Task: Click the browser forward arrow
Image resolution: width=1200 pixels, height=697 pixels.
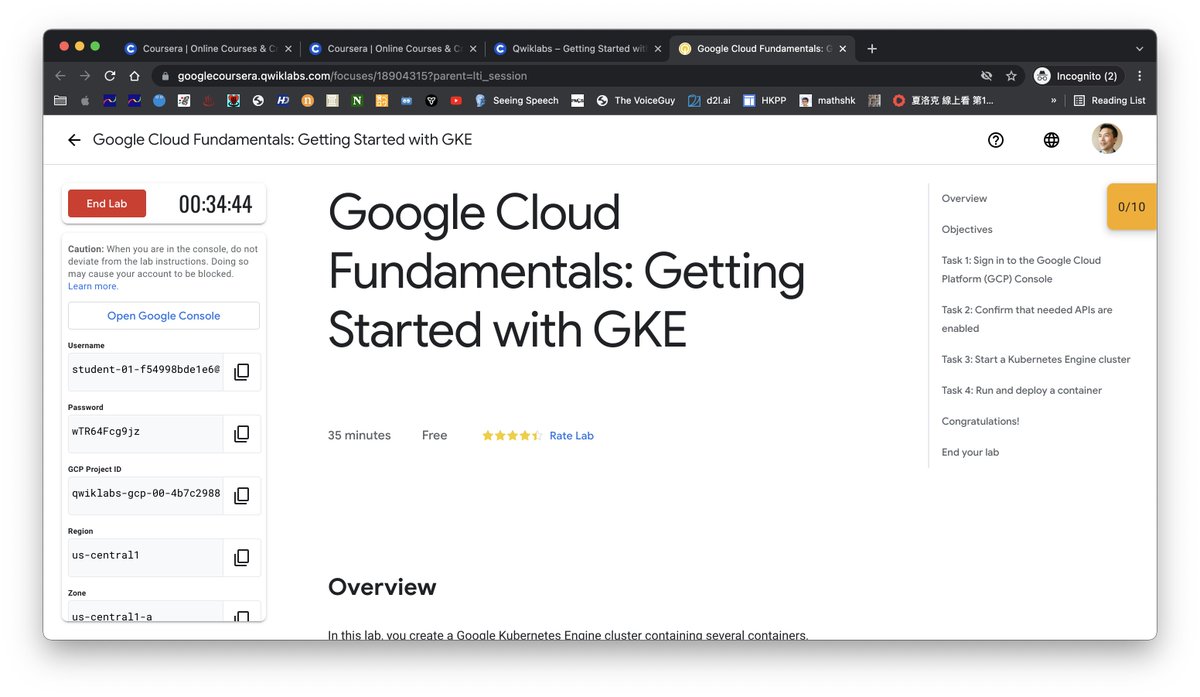Action: click(85, 76)
